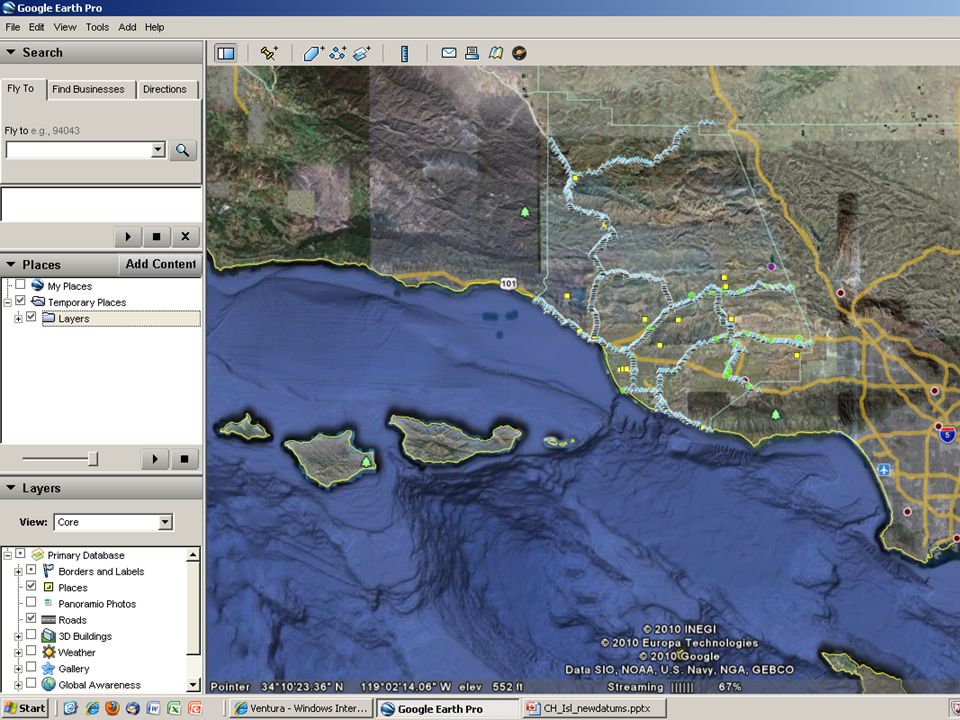The image size is (960, 720).
Task: Click the Places opacity slider handle
Action: [93, 459]
